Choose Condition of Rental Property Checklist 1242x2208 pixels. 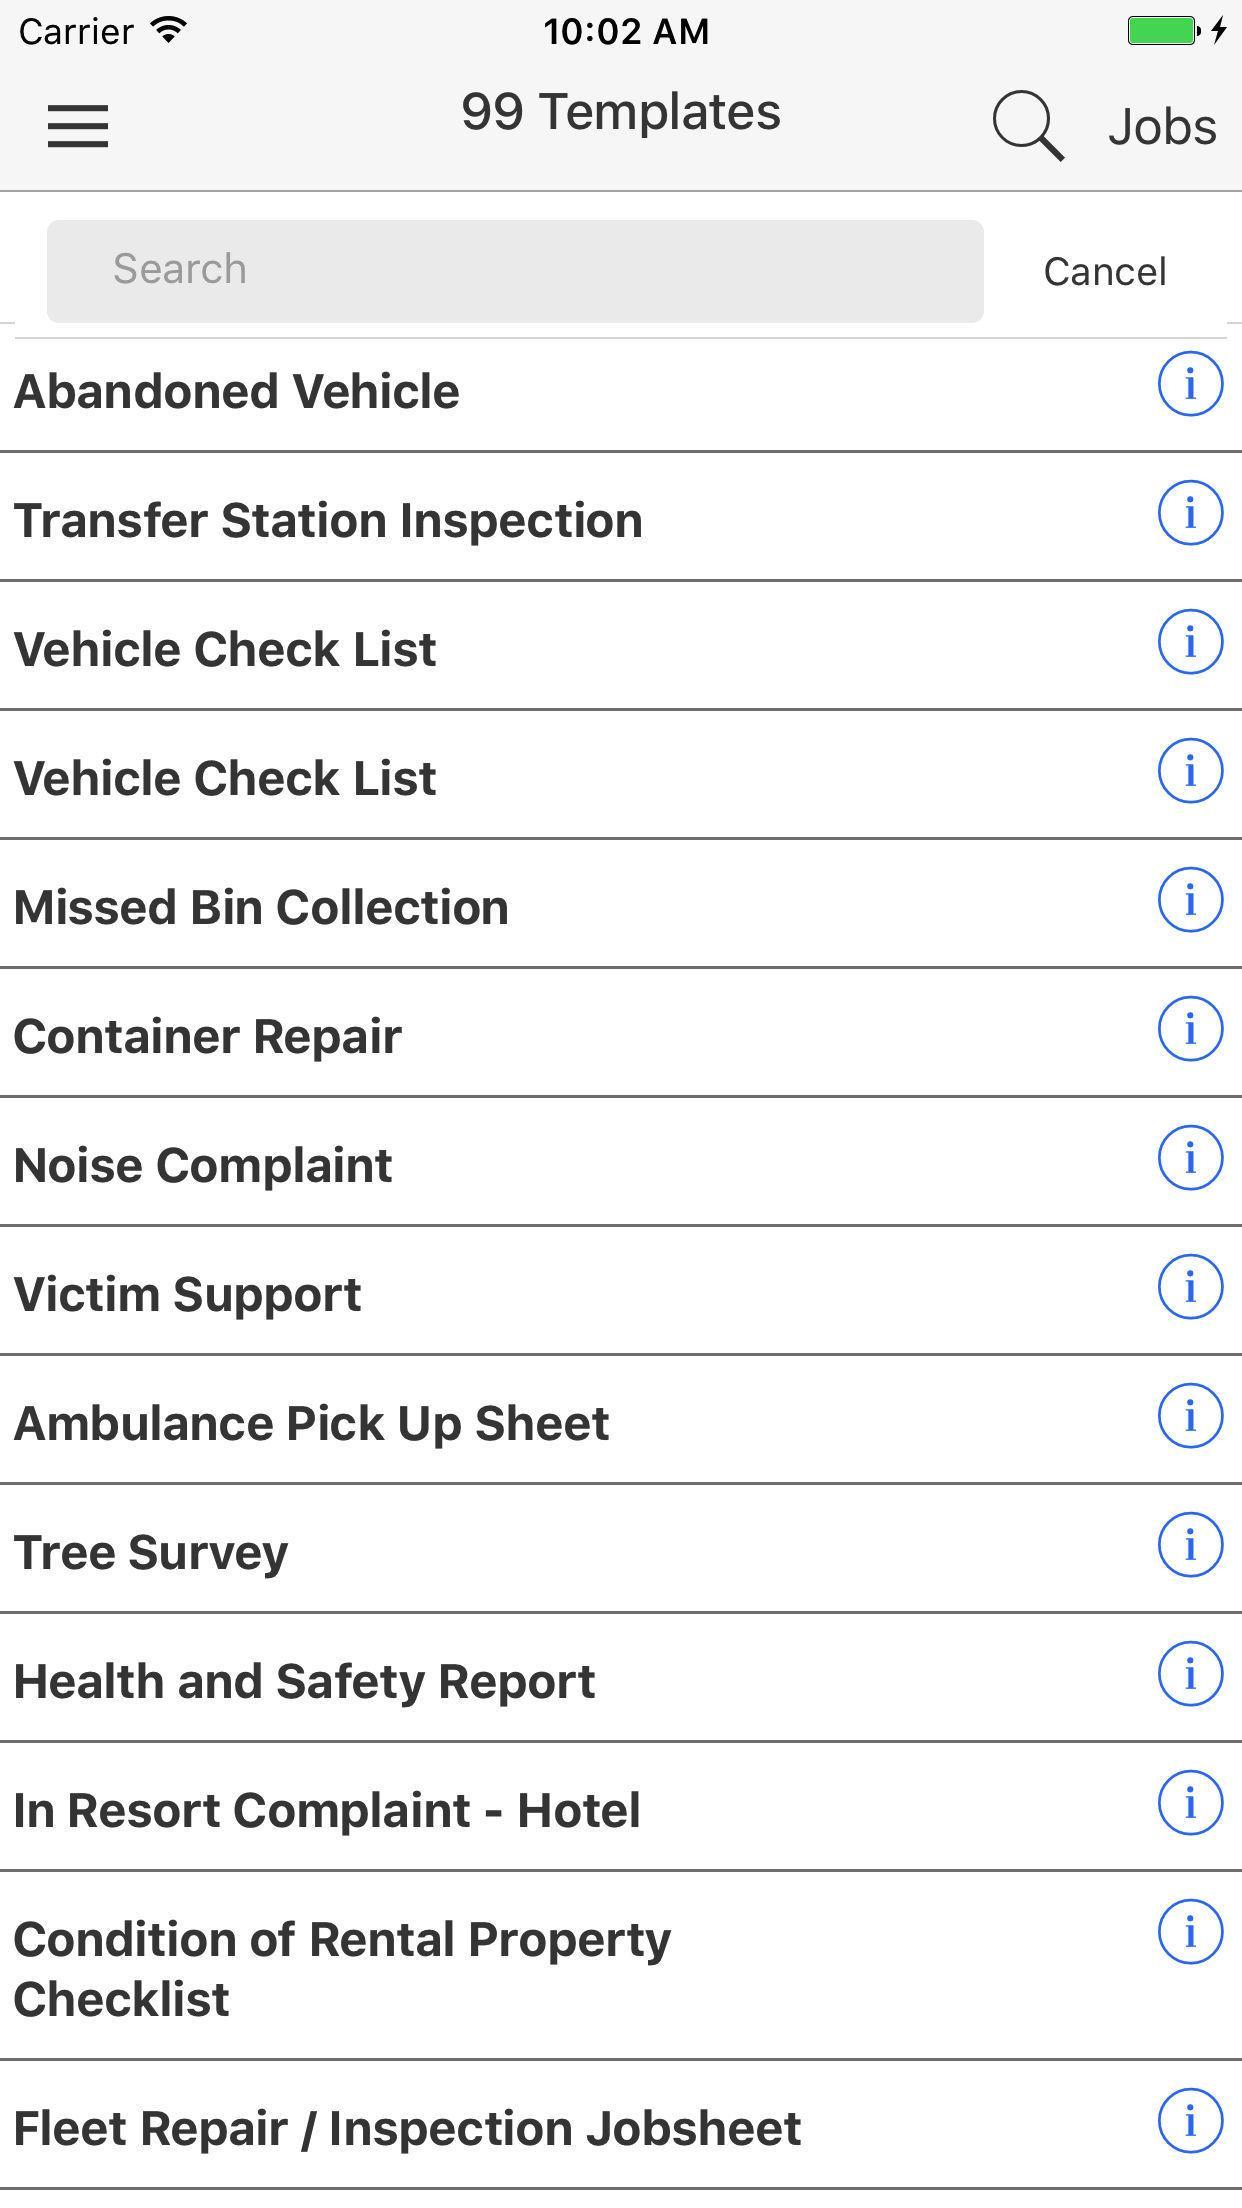(342, 1968)
